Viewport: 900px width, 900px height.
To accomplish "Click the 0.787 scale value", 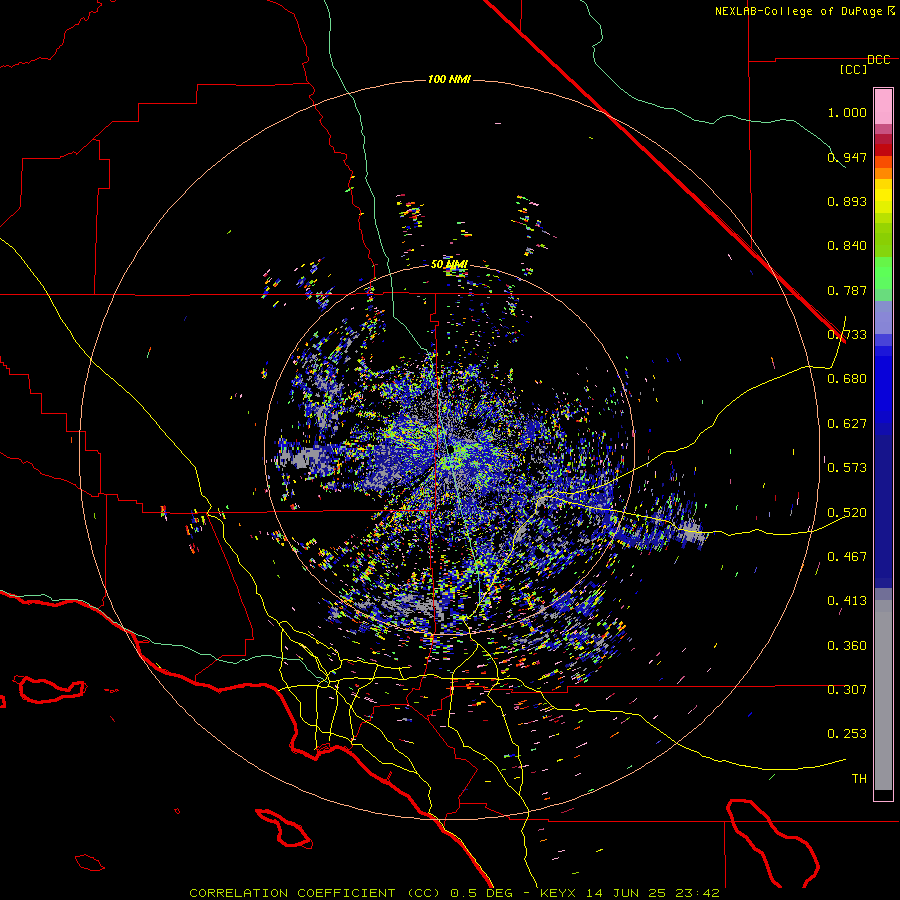I will [847, 290].
